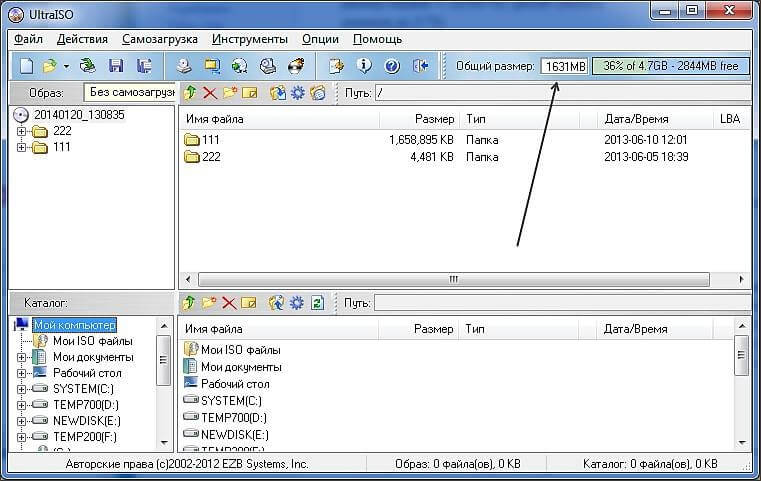Open the Самозагрузка menu
Viewport: 761px width, 481px height.
pyautogui.click(x=160, y=39)
